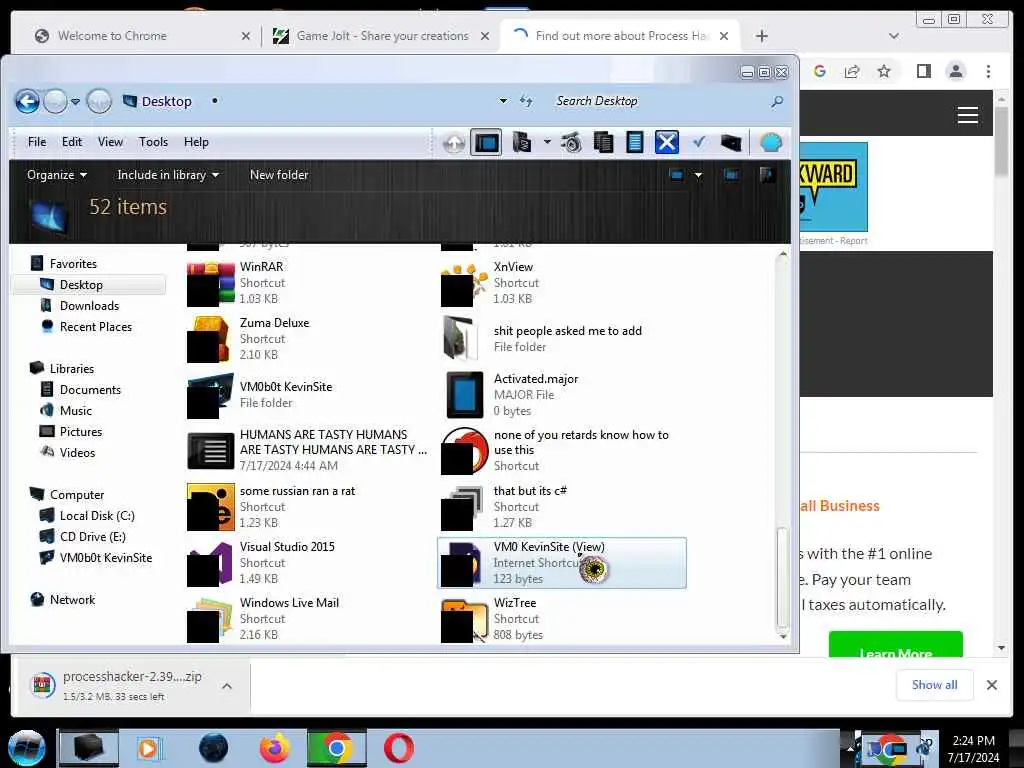Expand the Include in library dropdown
1024x768 pixels.
coord(168,175)
